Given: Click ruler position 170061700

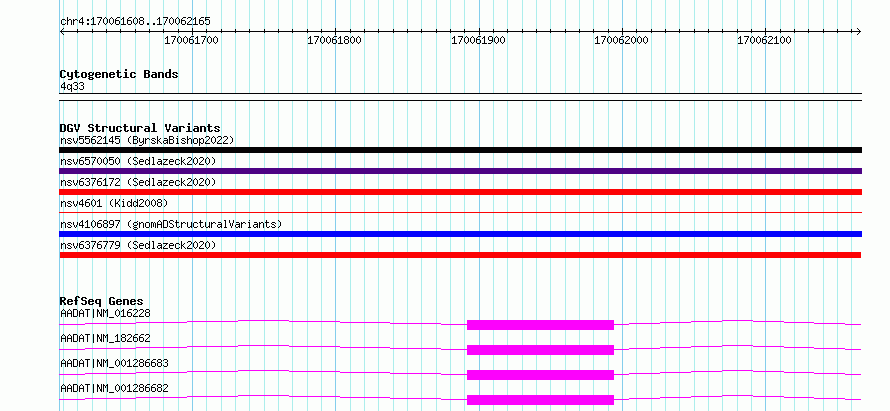Looking at the screenshot, I should click(x=191, y=41).
